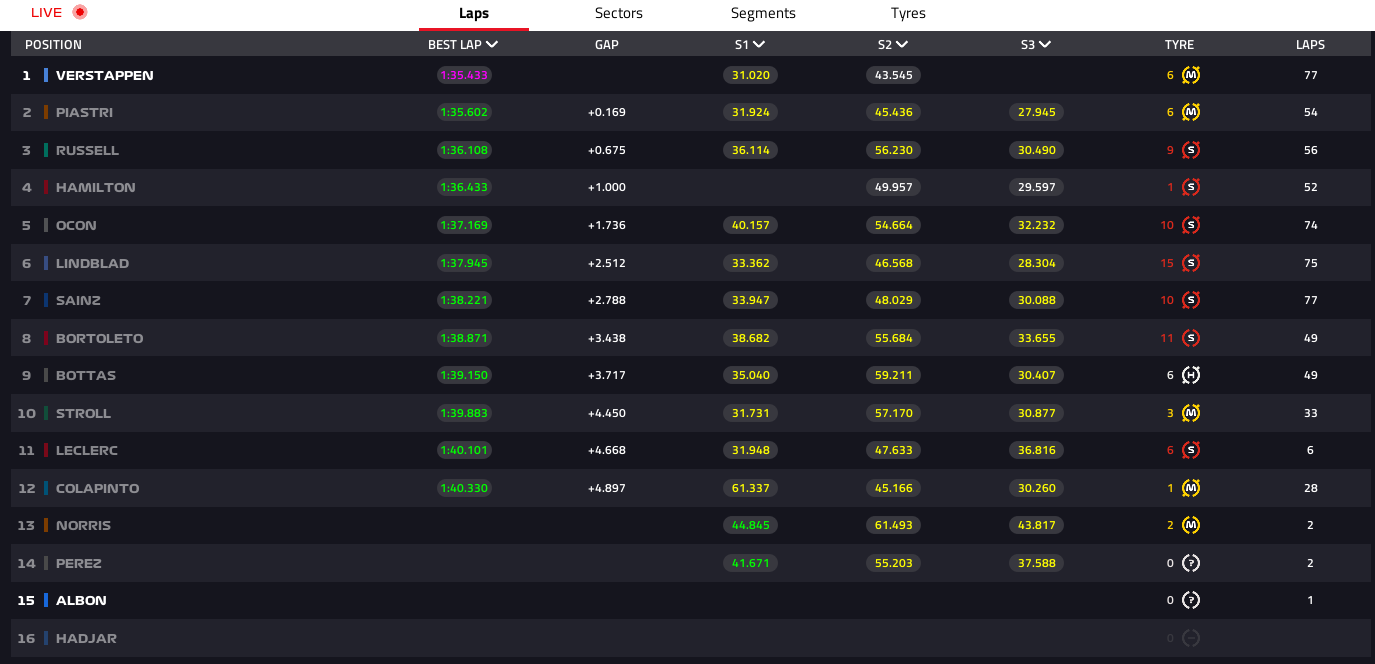Click Lindblad's tyre age 15
1375x664 pixels.
coord(1167,263)
